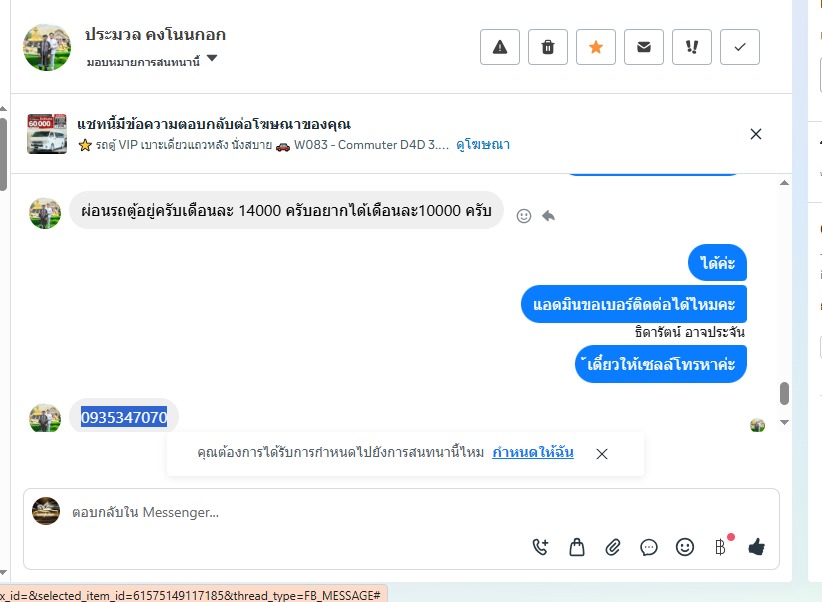Open saved replies speech bubble icon
Viewport: 822px width, 602px height.
pos(648,547)
